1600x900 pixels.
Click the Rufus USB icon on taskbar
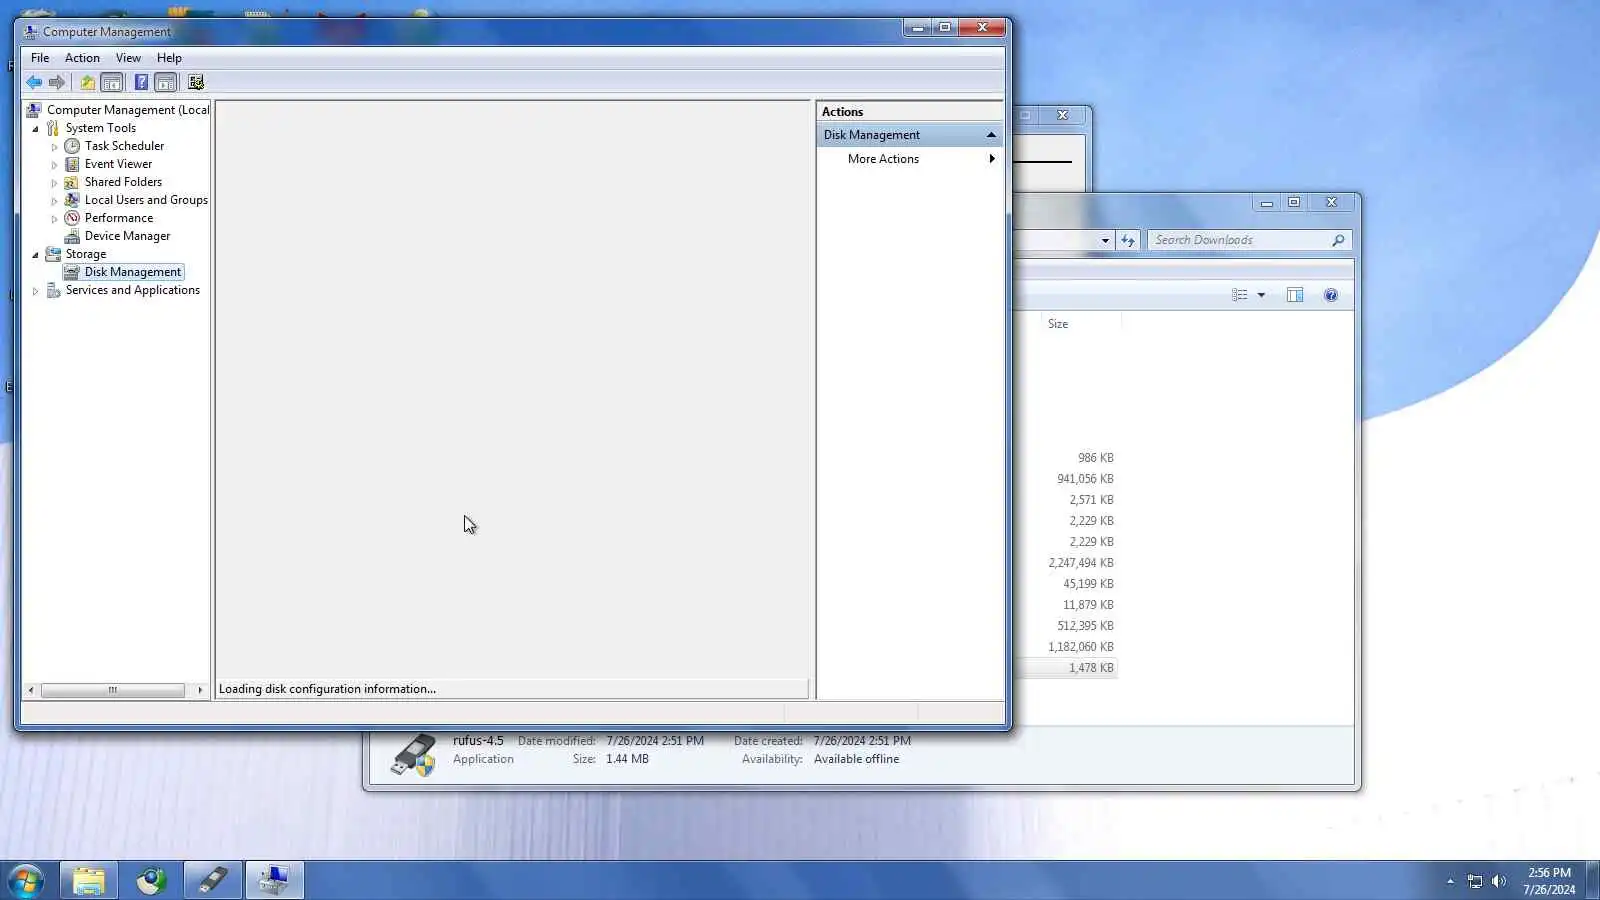point(212,881)
